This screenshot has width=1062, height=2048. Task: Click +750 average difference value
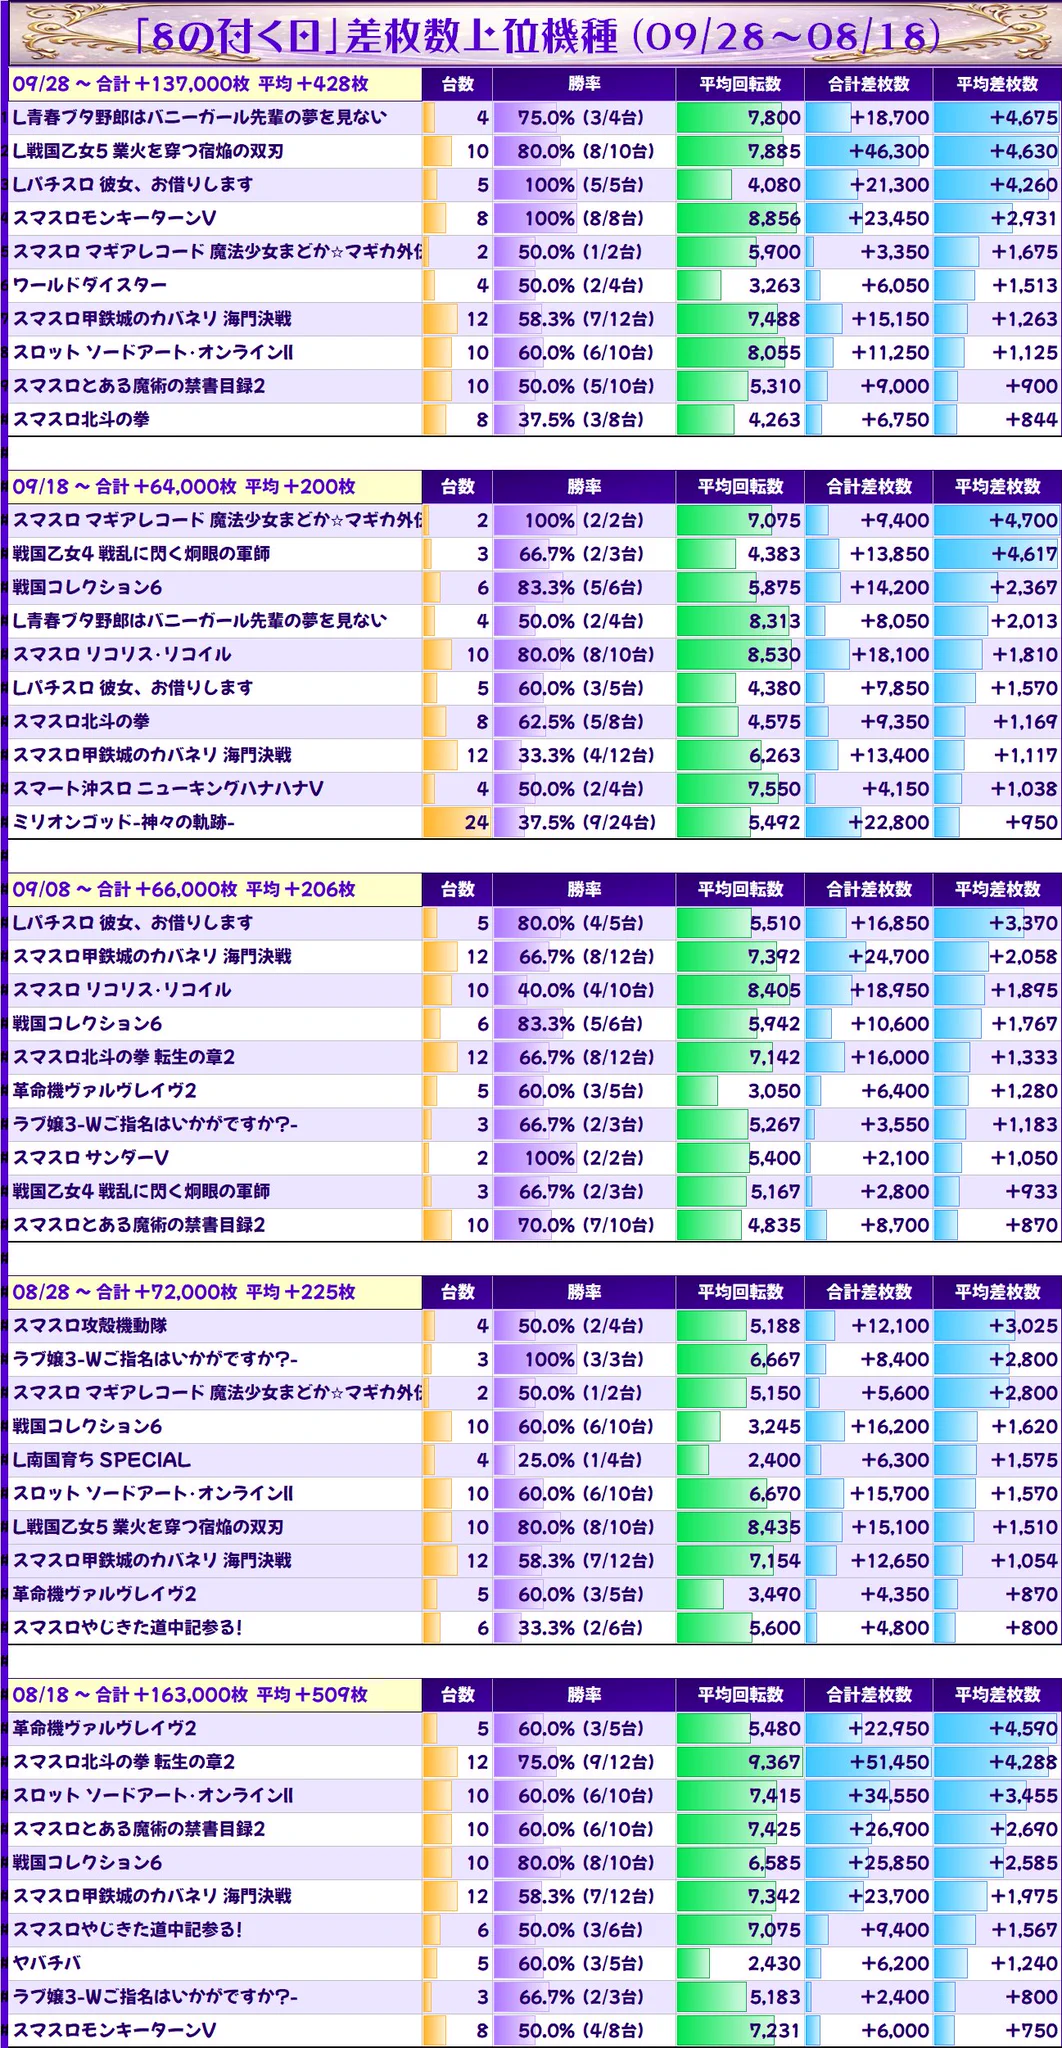(997, 2031)
